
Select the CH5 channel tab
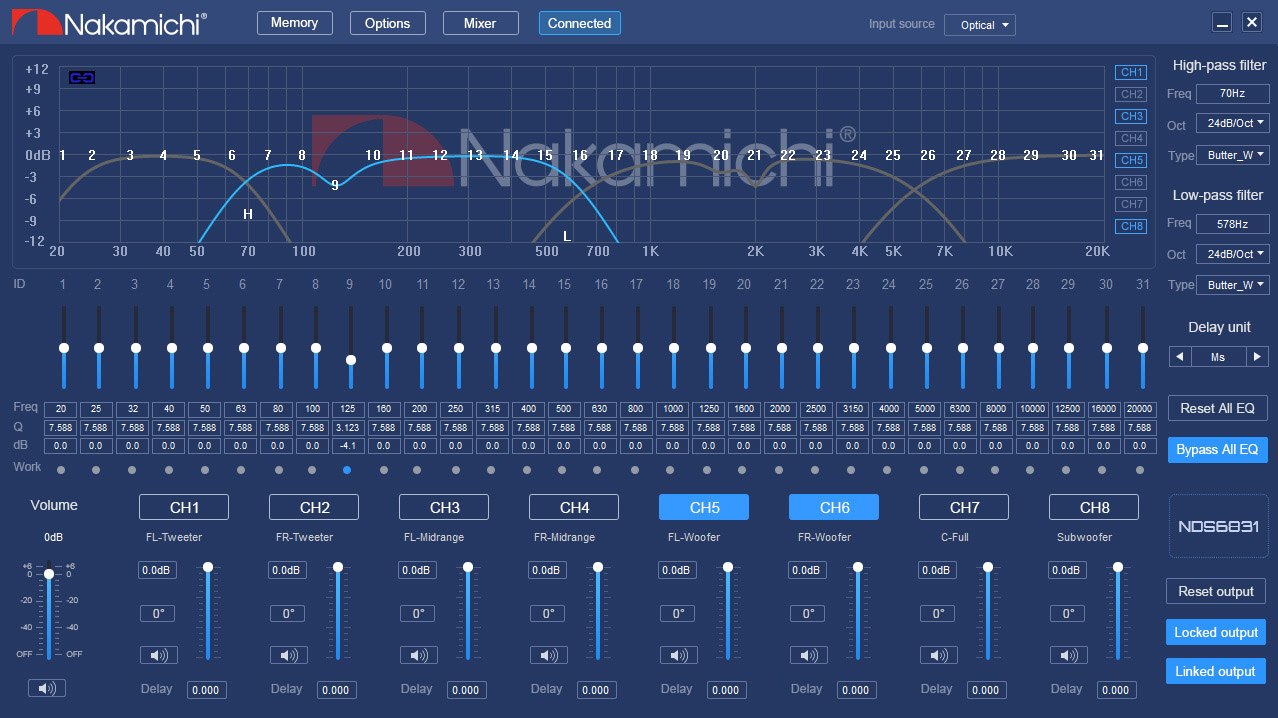704,507
